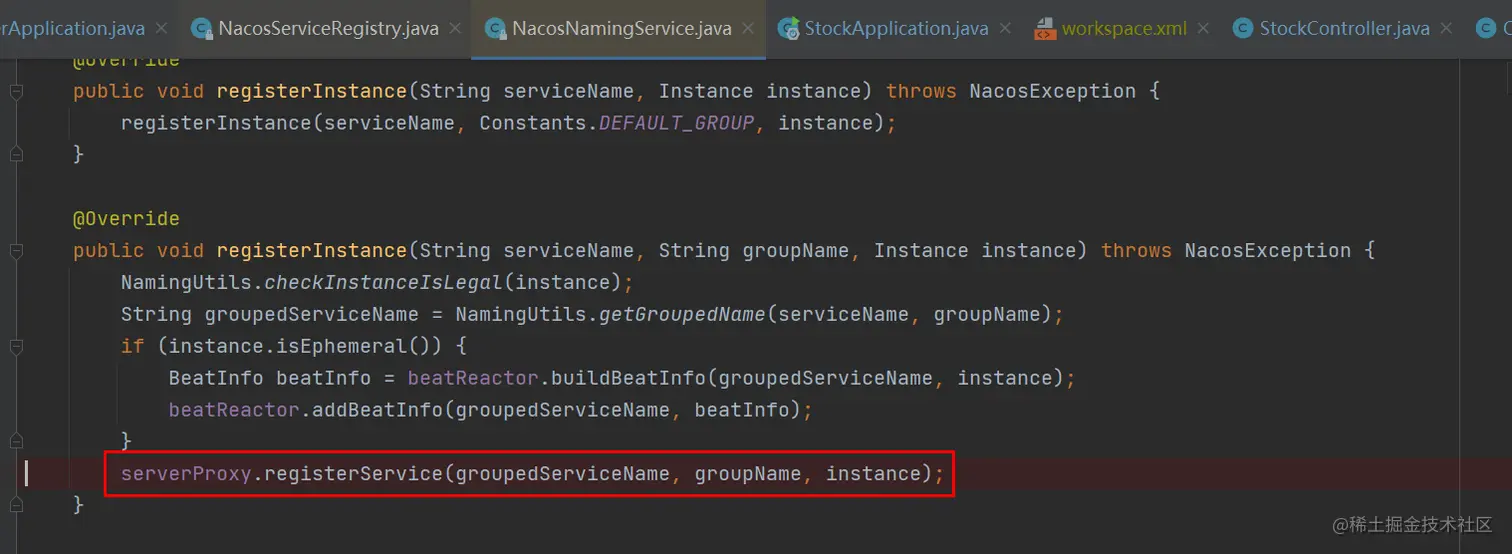Collapse the if isEphemeral block fold
The height and width of the screenshot is (554, 1512).
16,347
